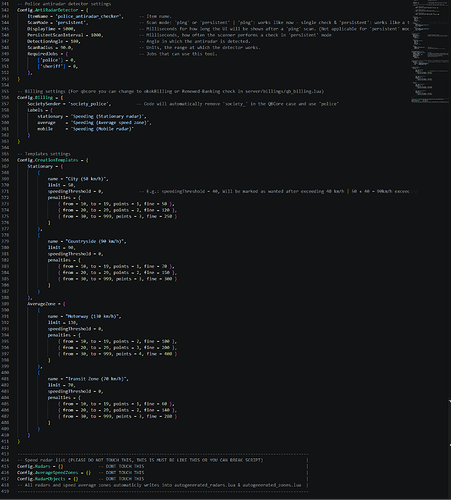Click the 'society_police' SocietySender string
The height and width of the screenshot is (500, 451).
coord(90,104)
